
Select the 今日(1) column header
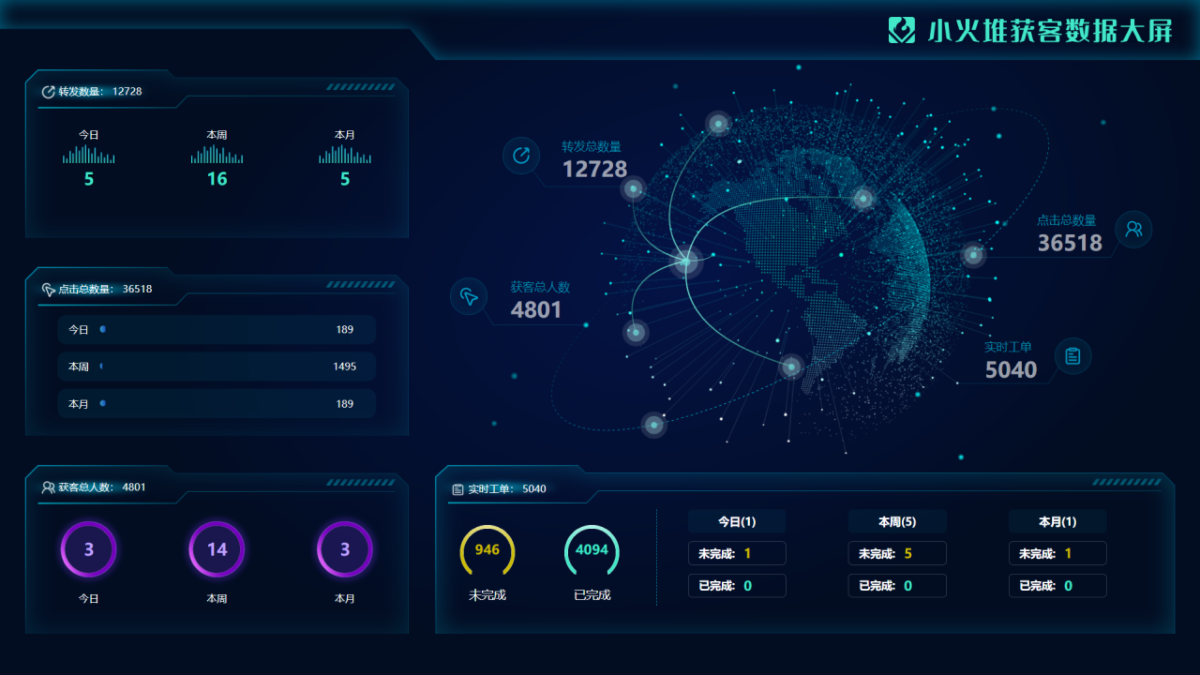(736, 522)
